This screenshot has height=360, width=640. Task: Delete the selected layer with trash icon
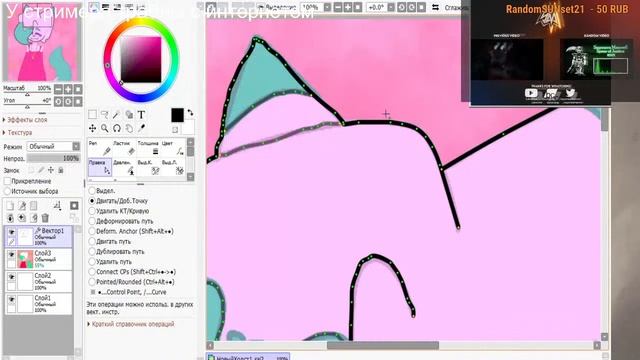coord(45,218)
